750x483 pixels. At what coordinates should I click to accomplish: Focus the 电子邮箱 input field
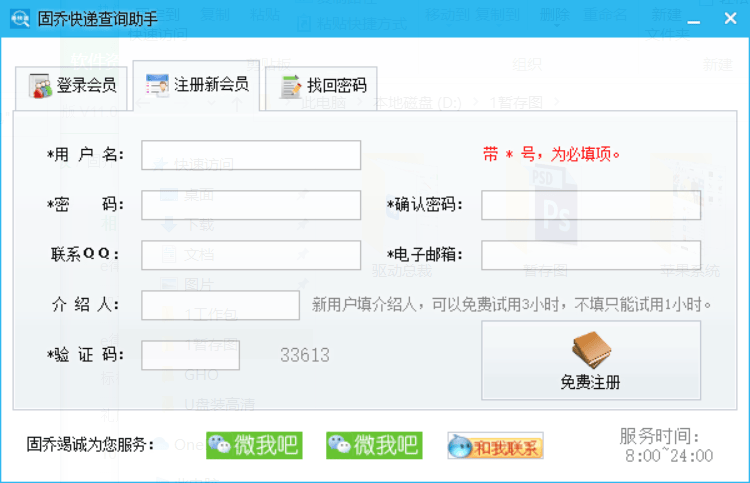tap(591, 255)
